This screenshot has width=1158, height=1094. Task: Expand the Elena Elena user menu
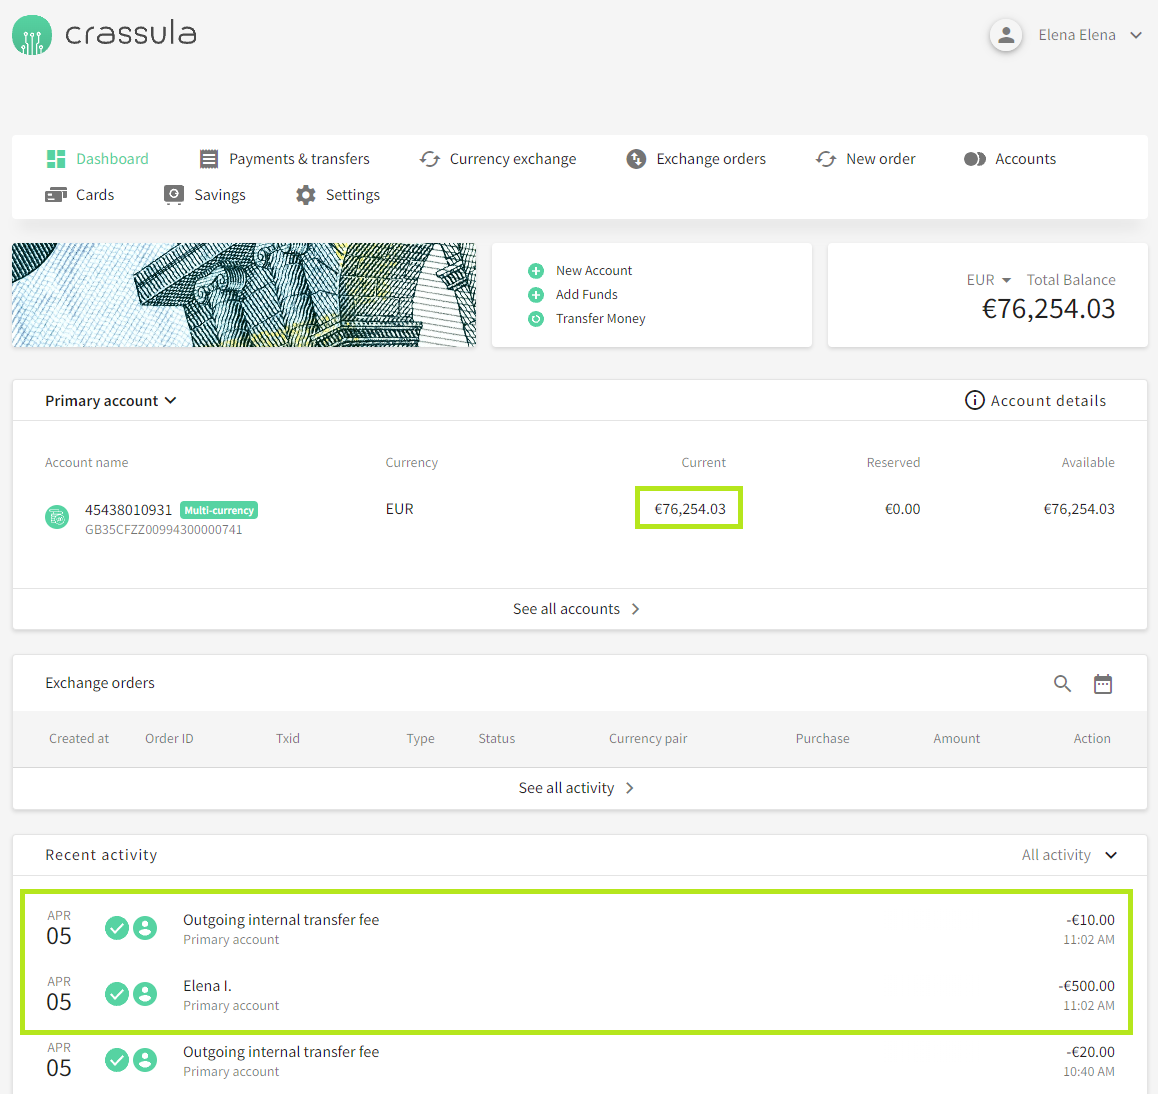(x=1135, y=35)
